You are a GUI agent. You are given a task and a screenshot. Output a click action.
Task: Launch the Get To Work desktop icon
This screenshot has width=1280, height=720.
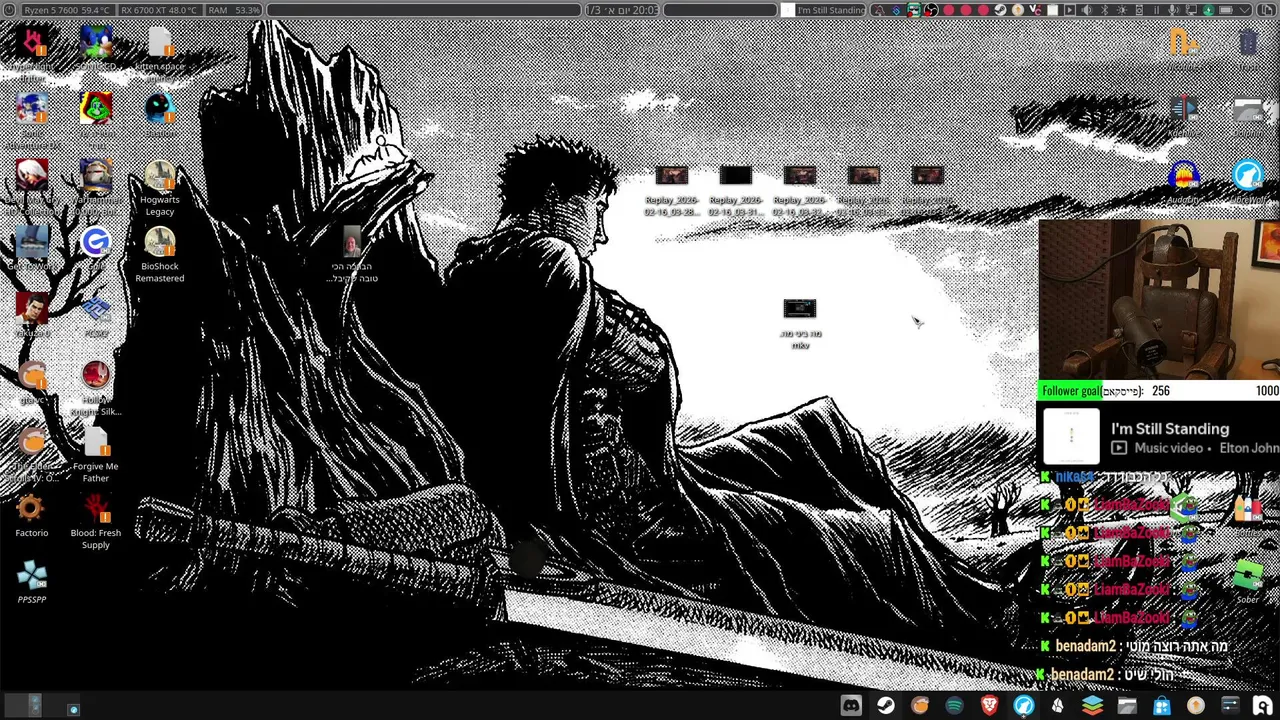click(31, 242)
